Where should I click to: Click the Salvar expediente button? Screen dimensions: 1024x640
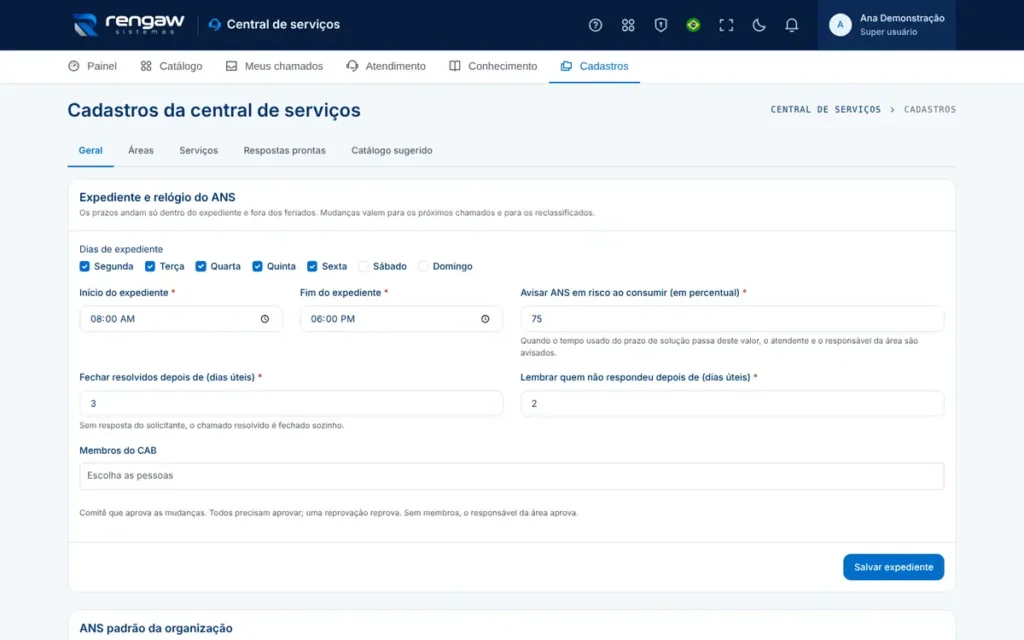(x=893, y=567)
